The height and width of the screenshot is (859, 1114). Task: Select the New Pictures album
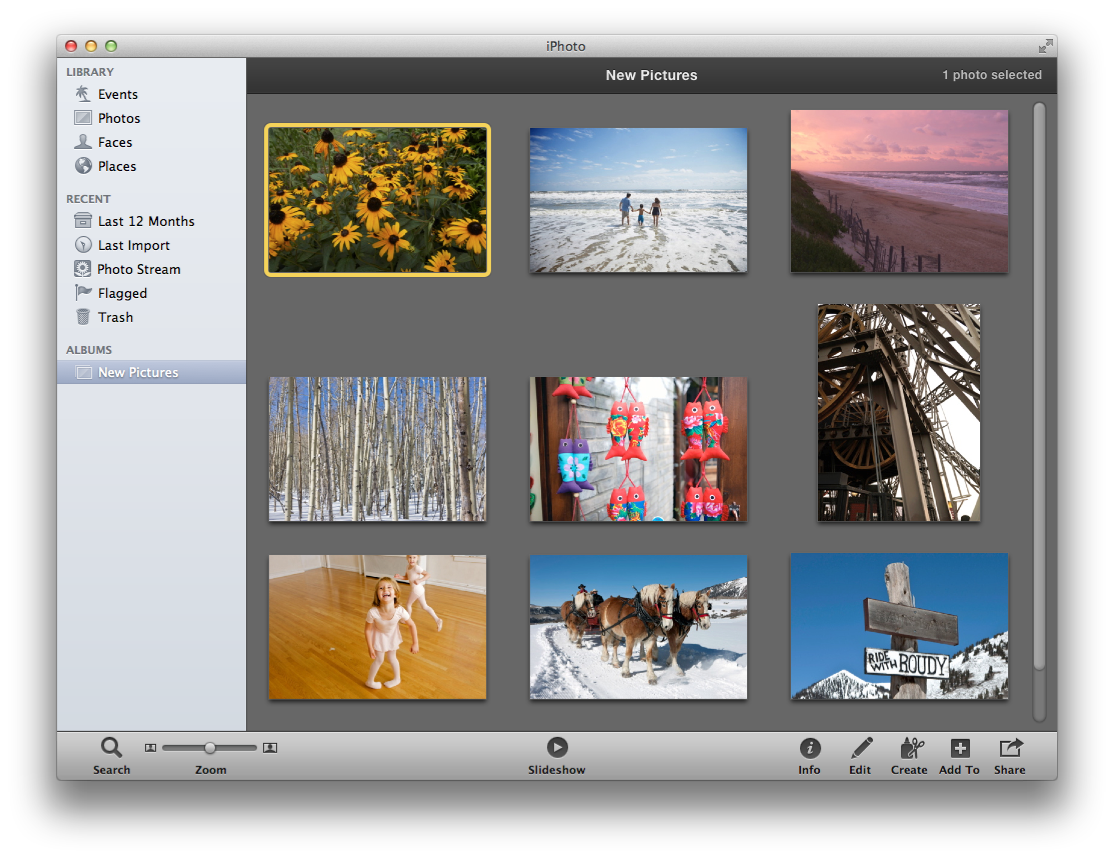pyautogui.click(x=137, y=372)
